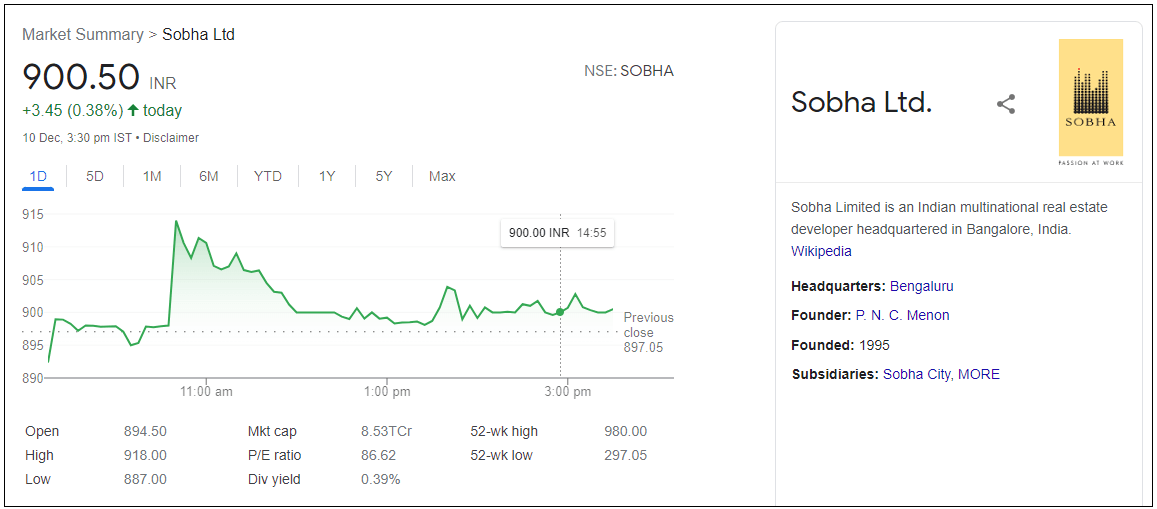Click the Founded: 1995 text
Viewport: 1157px width, 509px height.
pos(840,345)
